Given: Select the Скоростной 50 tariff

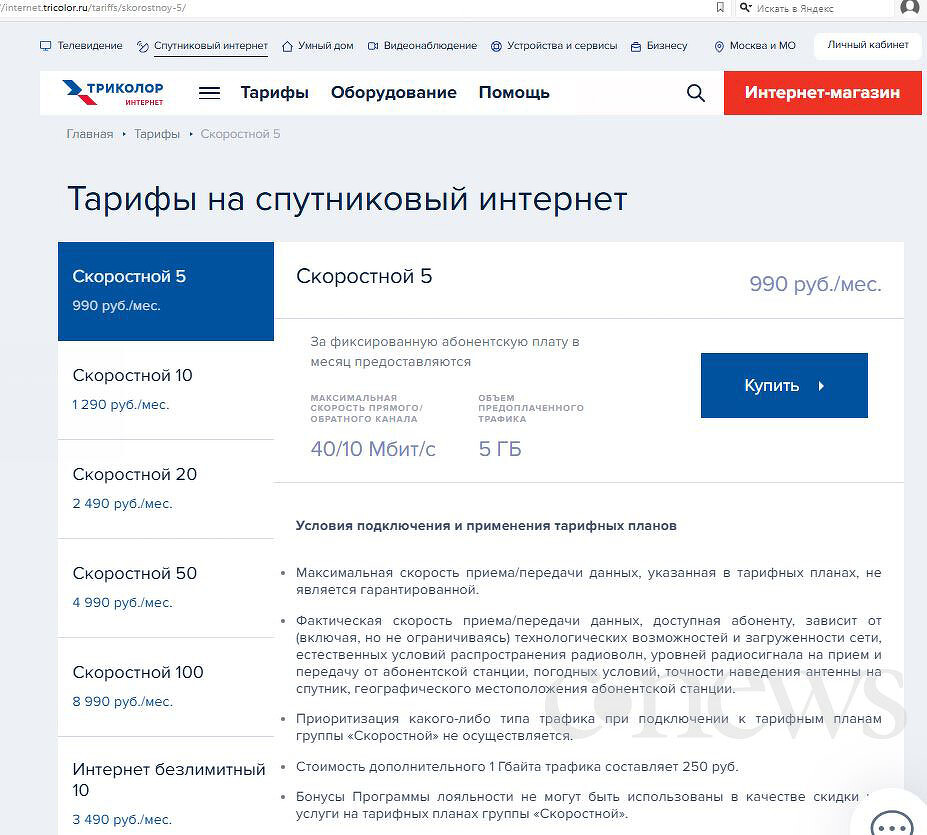Looking at the screenshot, I should pos(165,587).
